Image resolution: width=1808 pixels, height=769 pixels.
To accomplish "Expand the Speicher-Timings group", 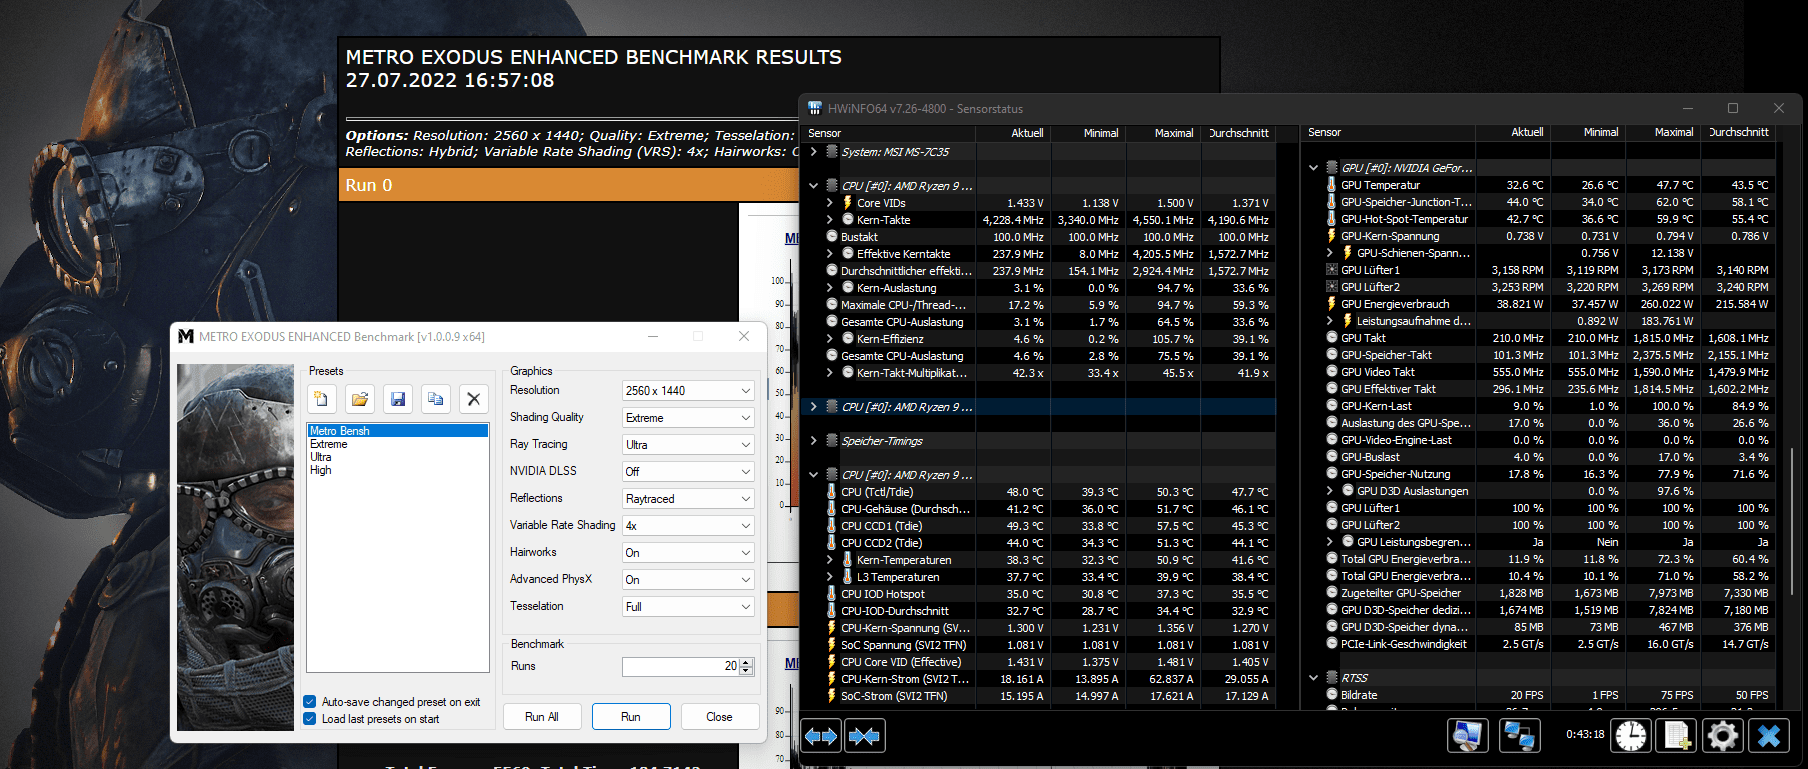I will [814, 441].
